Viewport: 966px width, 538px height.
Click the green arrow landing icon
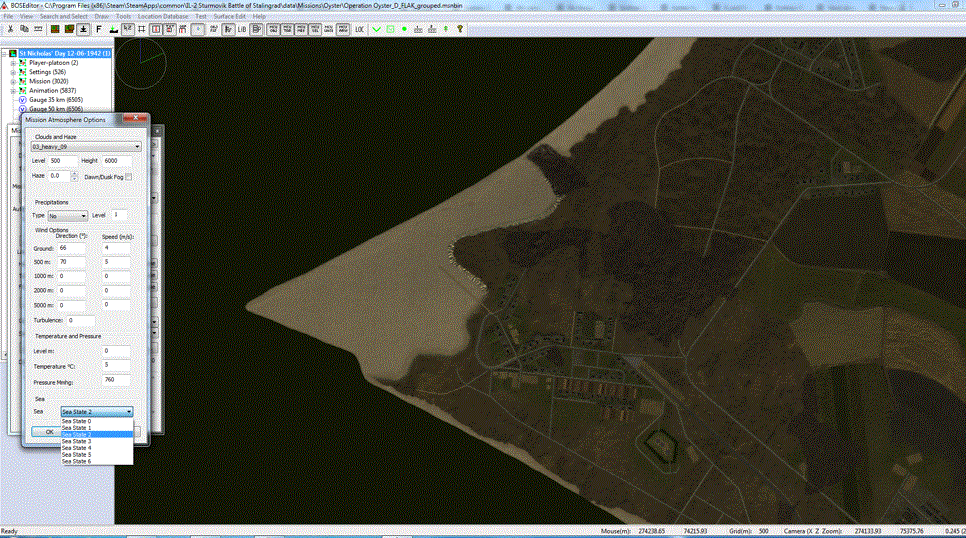click(113, 29)
